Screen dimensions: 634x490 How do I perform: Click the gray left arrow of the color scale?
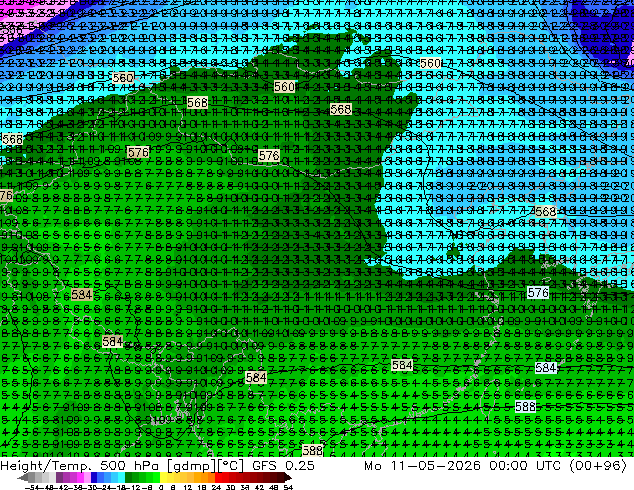click(23, 478)
